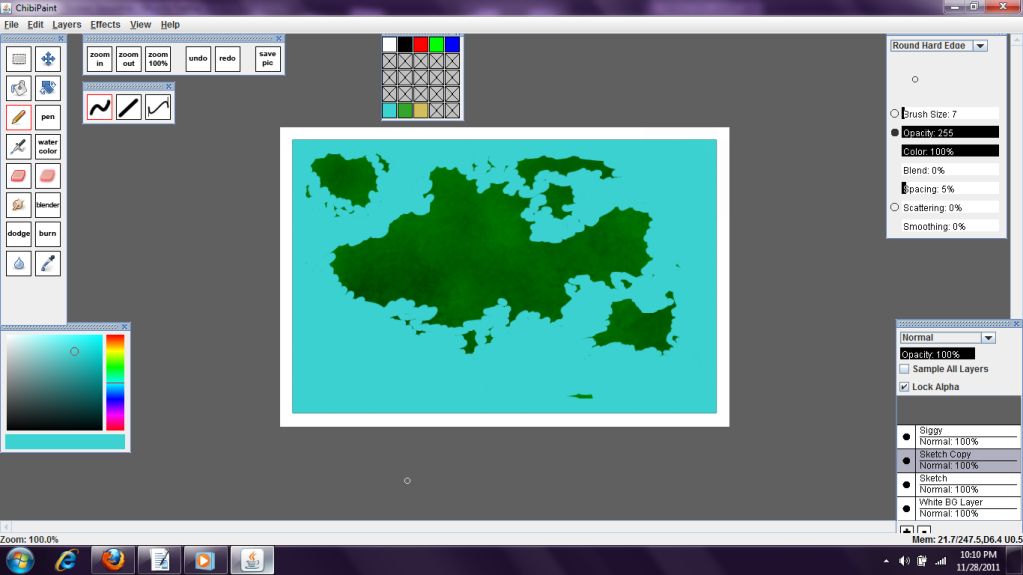
Task: Pick the red swatch in the palette
Action: point(421,45)
